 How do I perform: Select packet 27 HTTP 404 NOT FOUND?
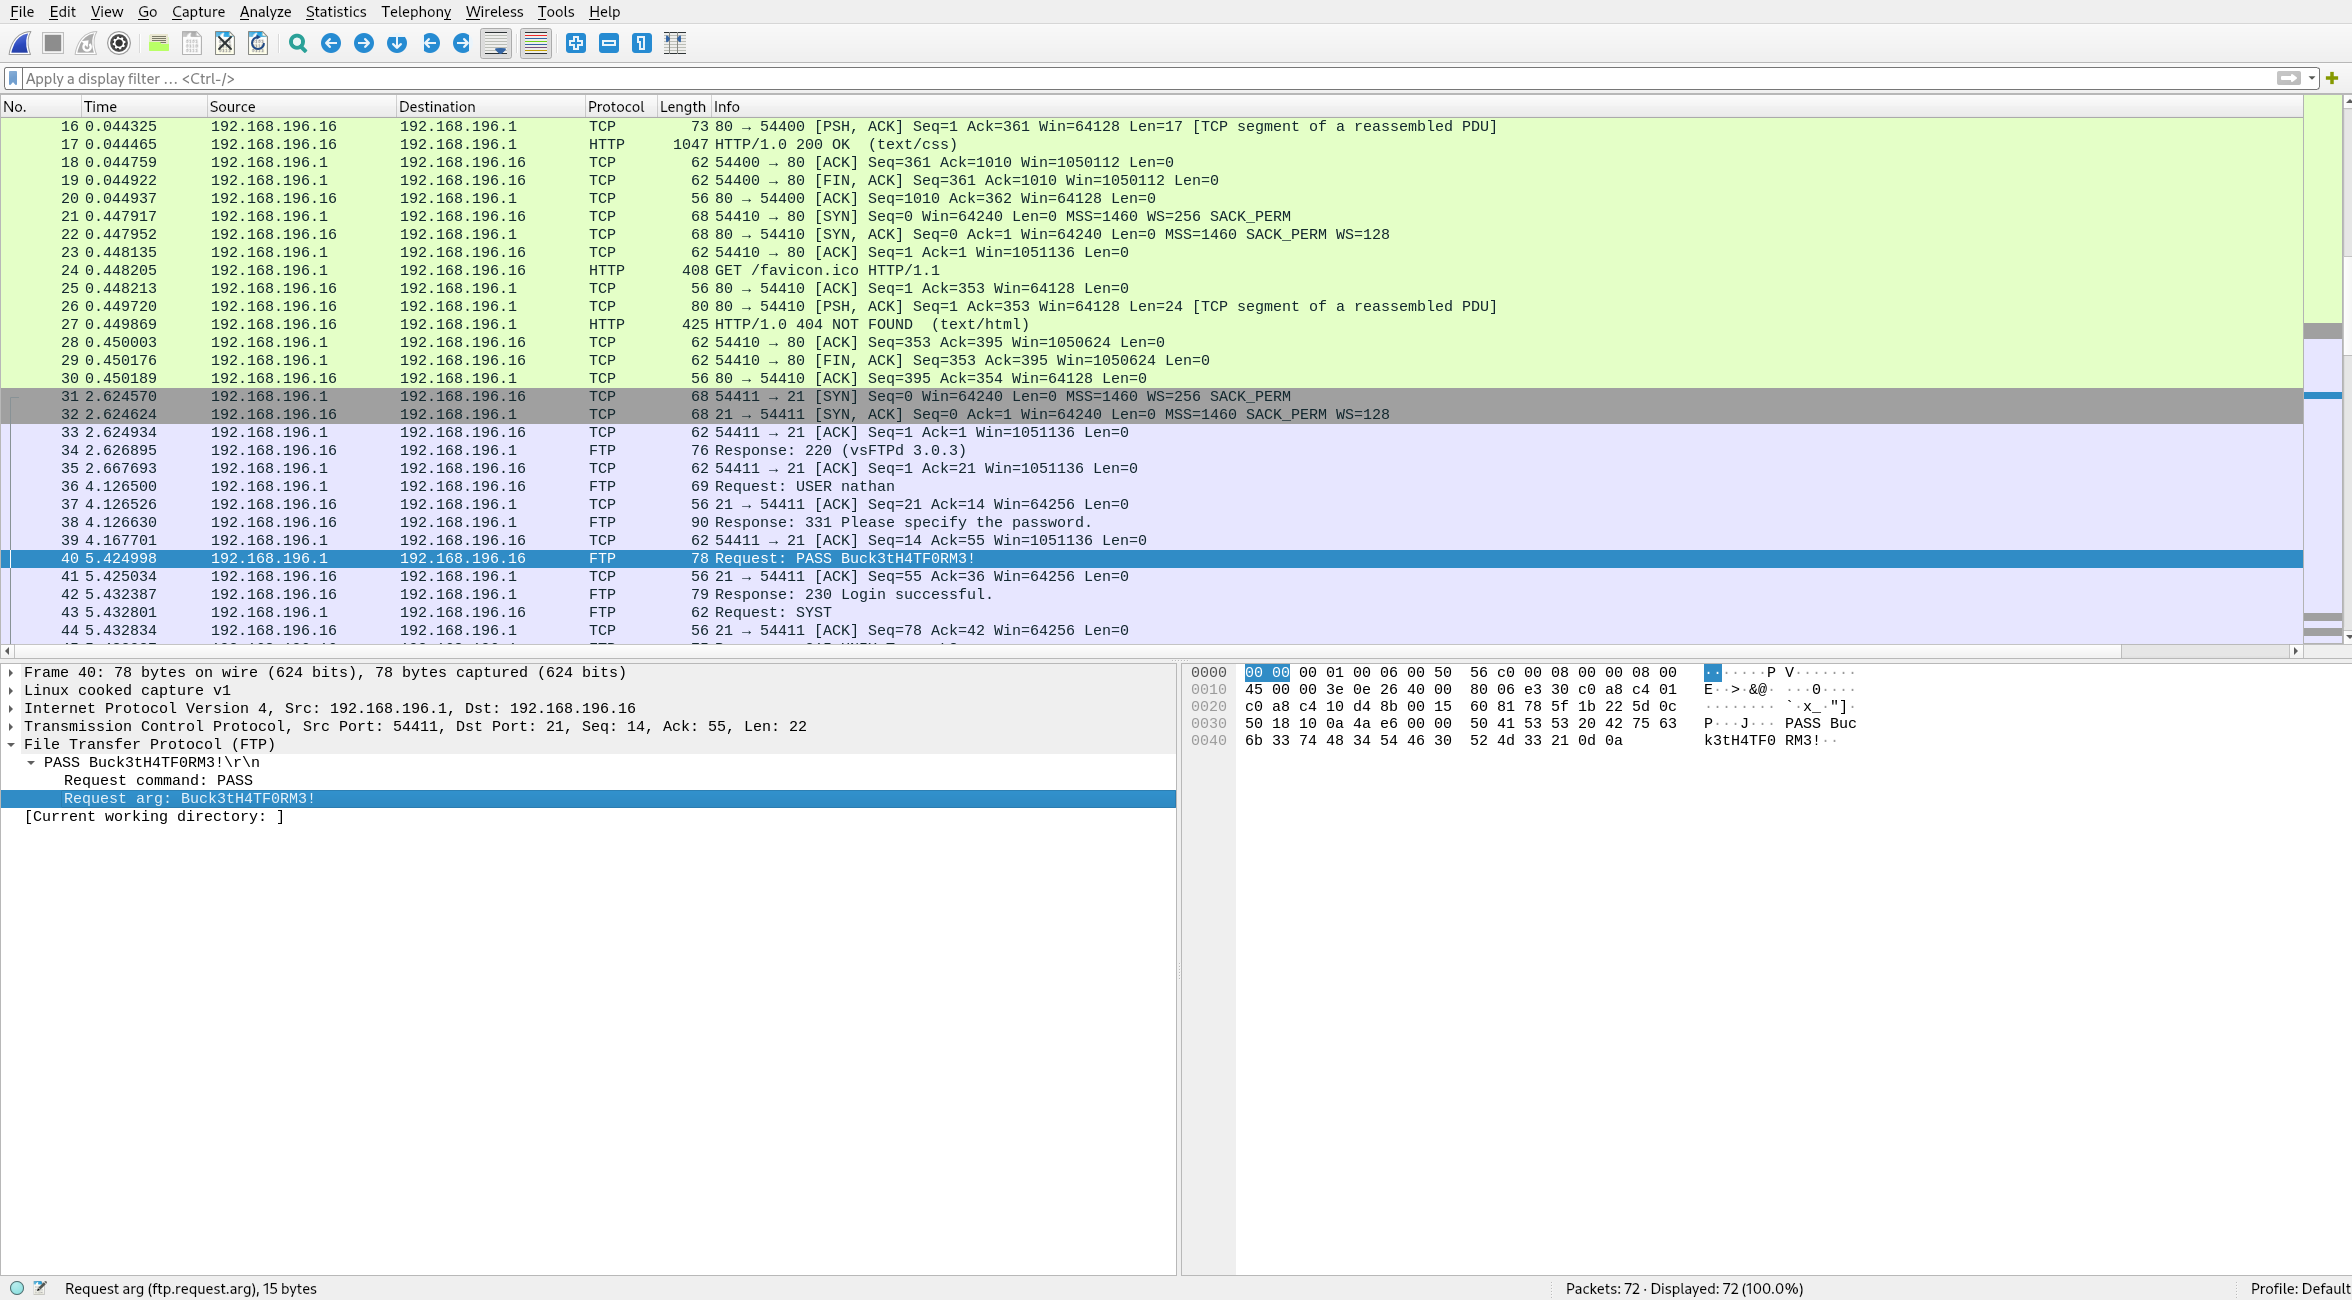pyautogui.click(x=1152, y=325)
